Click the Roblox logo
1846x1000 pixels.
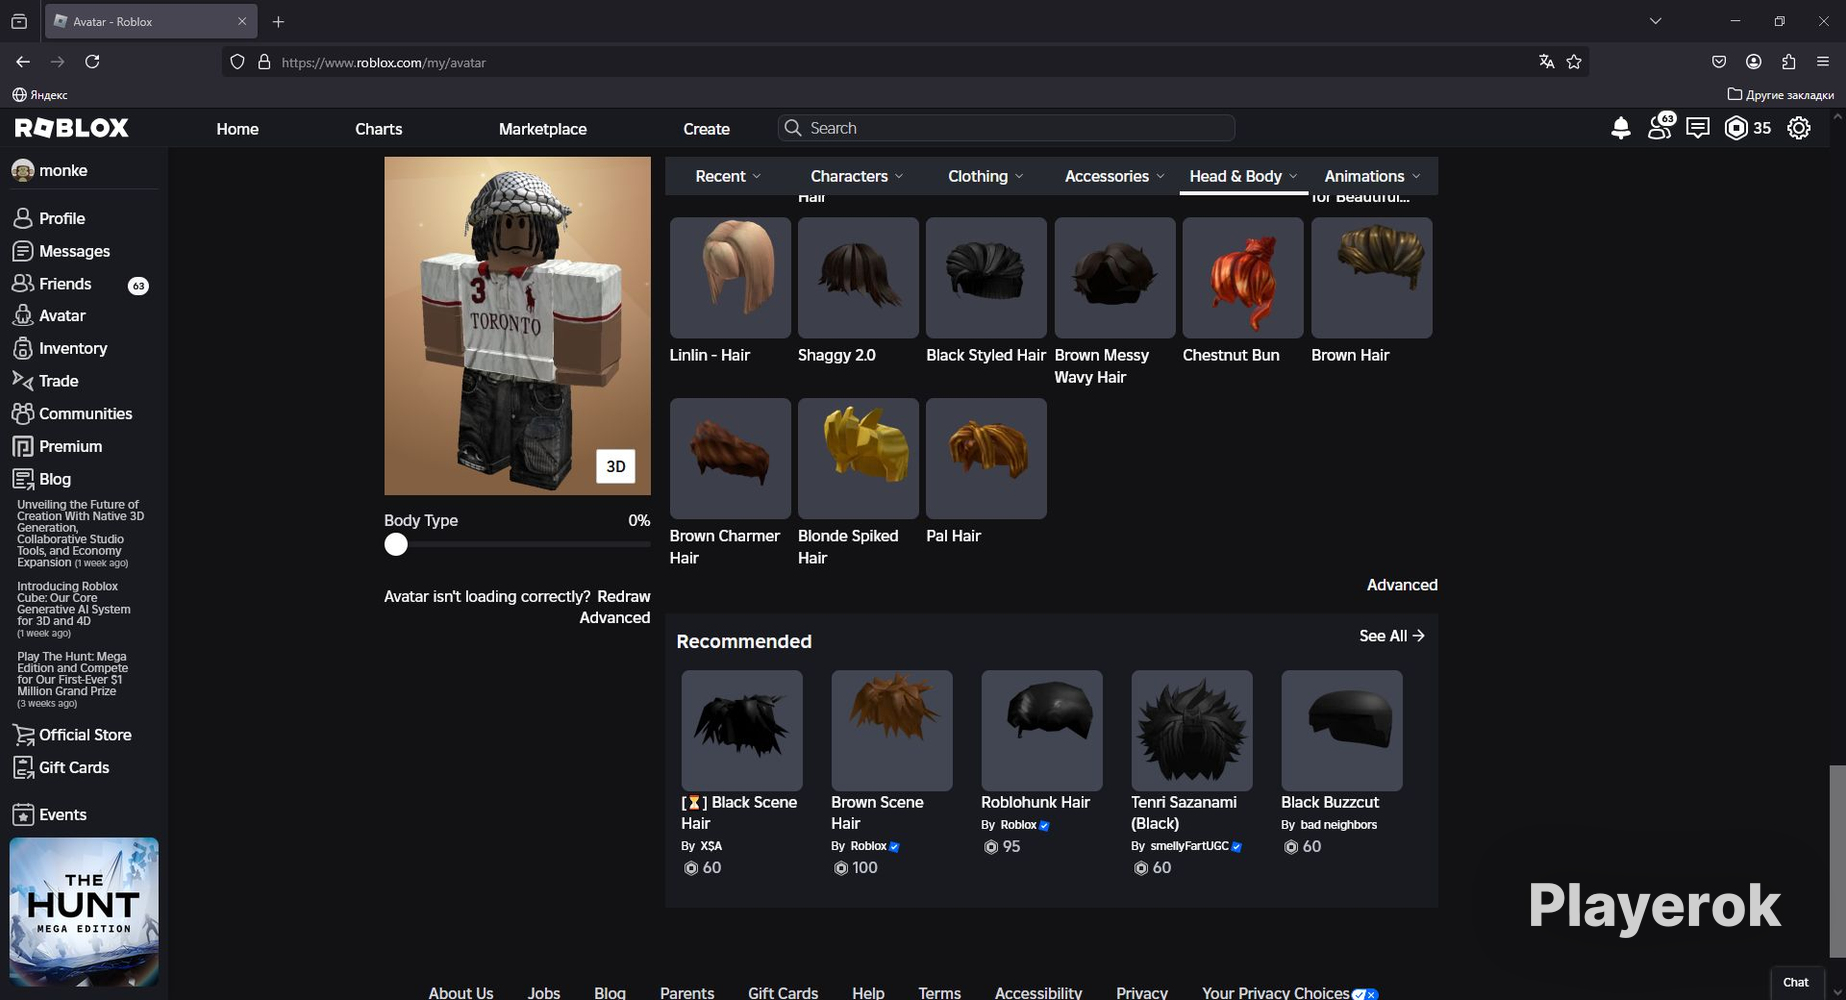tap(72, 128)
